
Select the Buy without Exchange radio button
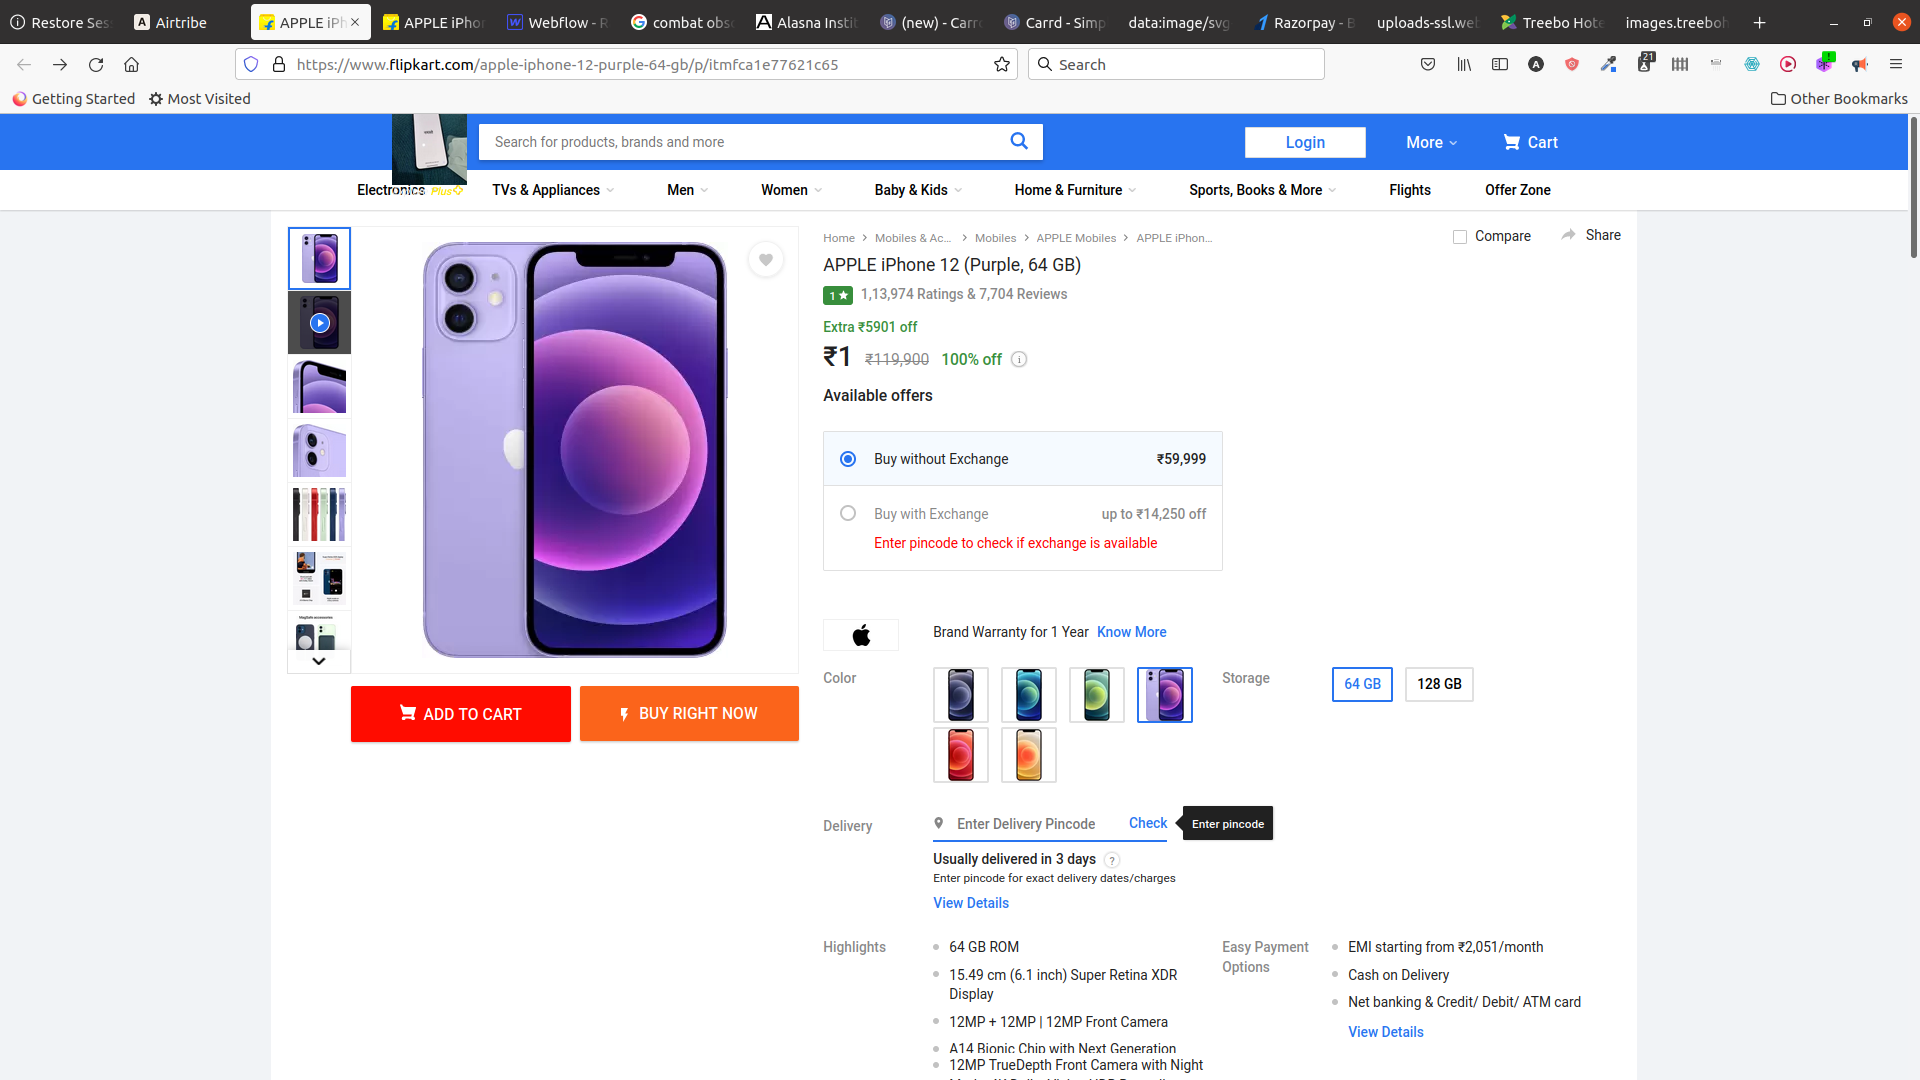coord(847,458)
